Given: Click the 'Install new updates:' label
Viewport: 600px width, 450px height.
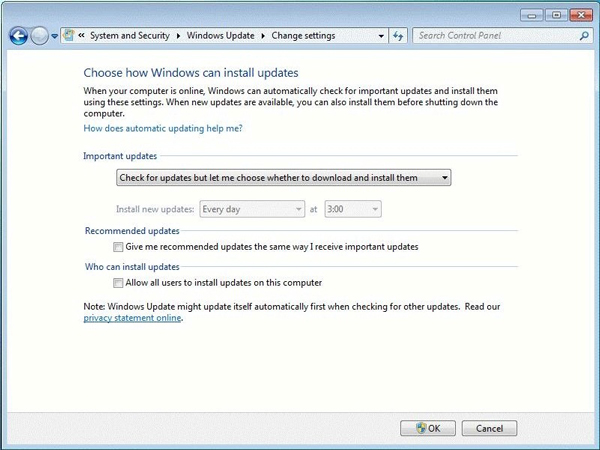Looking at the screenshot, I should click(155, 209).
